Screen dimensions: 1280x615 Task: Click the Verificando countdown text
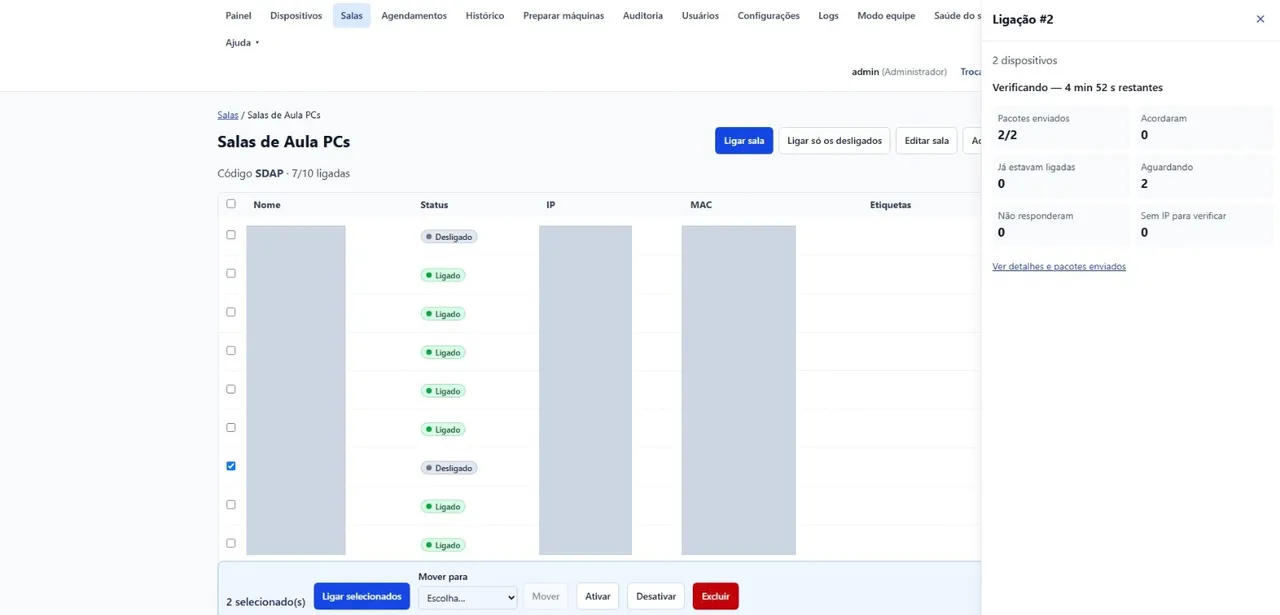pyautogui.click(x=1077, y=88)
